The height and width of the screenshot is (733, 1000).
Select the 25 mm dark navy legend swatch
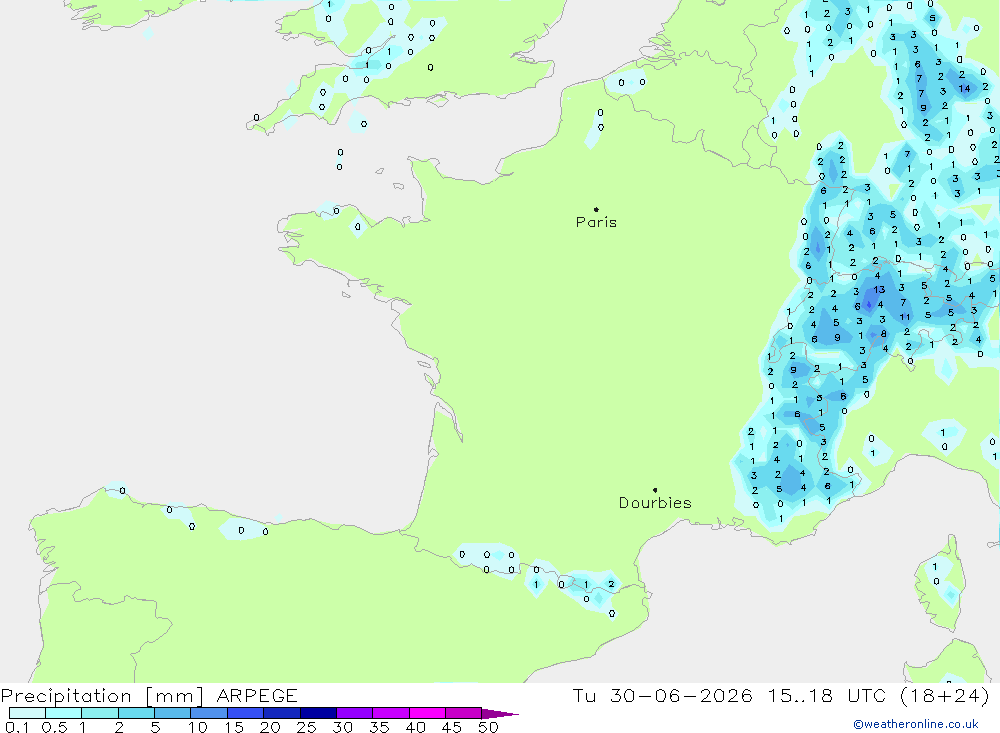(318, 713)
